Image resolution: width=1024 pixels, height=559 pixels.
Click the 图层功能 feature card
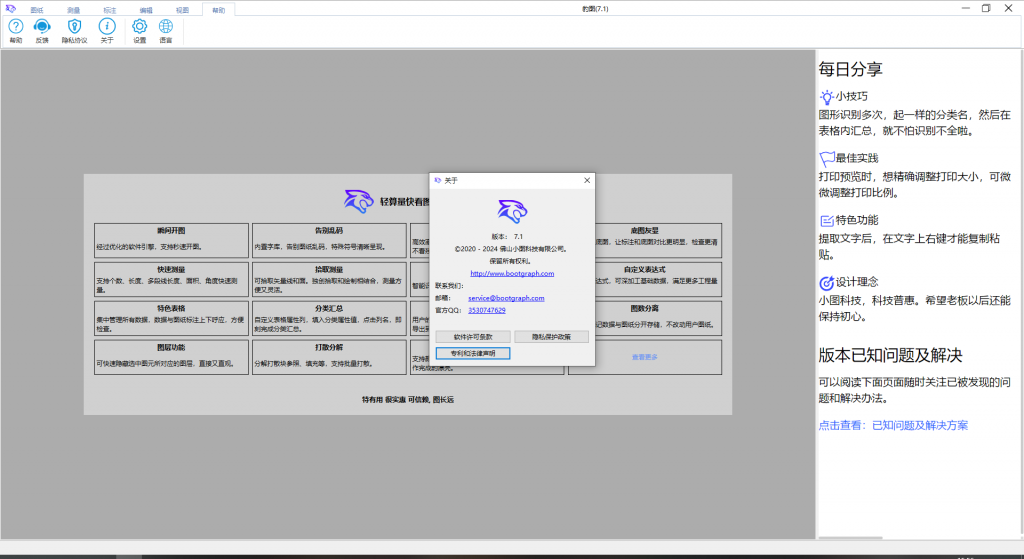pyautogui.click(x=171, y=357)
